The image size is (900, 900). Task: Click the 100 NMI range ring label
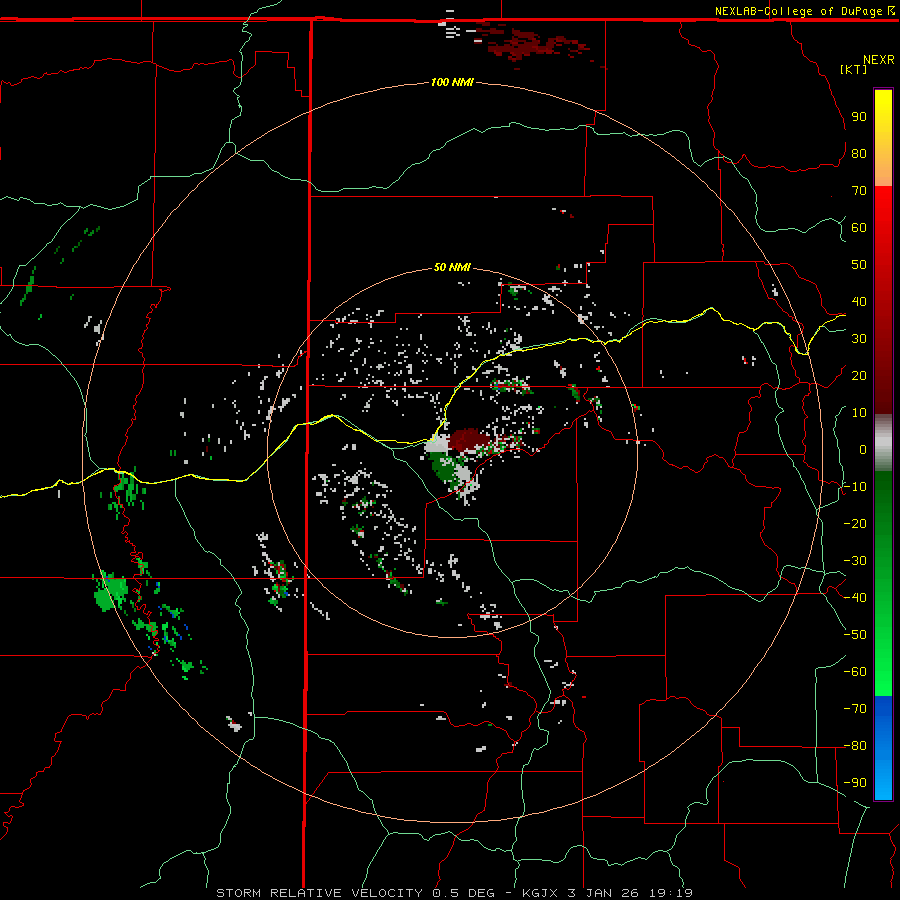pyautogui.click(x=452, y=83)
